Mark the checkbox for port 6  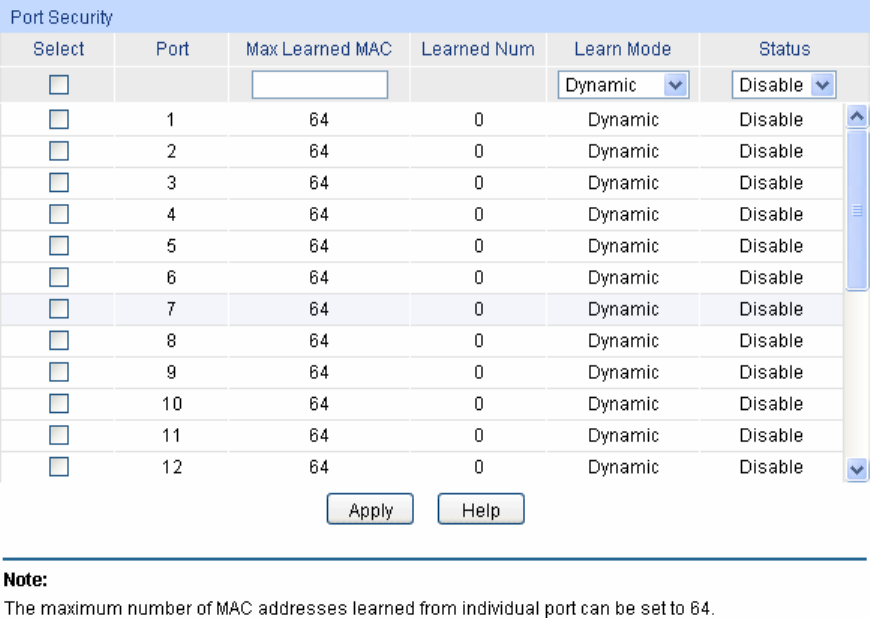click(x=59, y=278)
